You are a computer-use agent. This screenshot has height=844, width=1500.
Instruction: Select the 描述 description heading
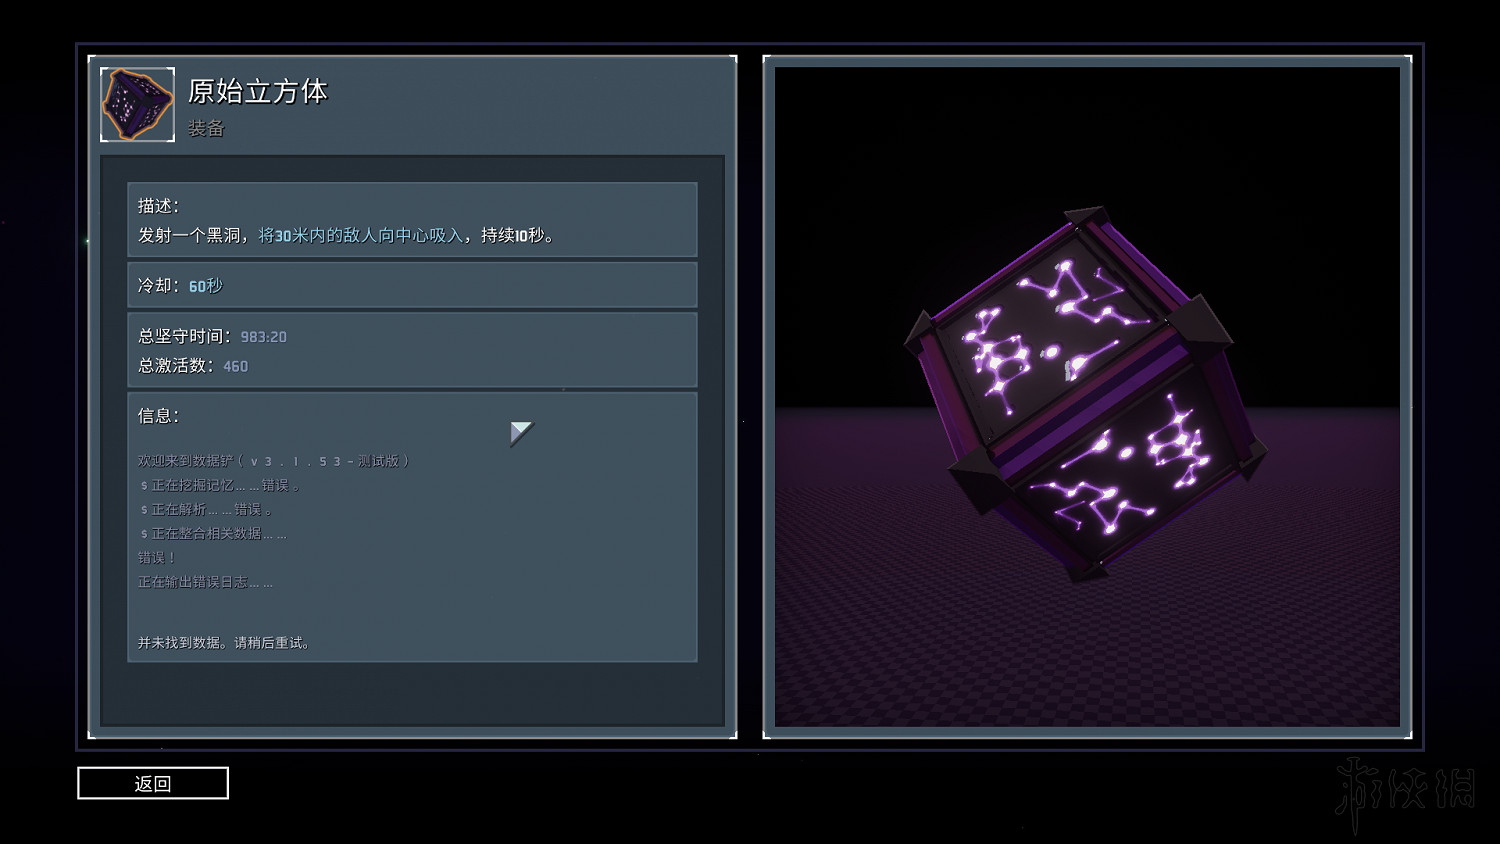pyautogui.click(x=158, y=205)
